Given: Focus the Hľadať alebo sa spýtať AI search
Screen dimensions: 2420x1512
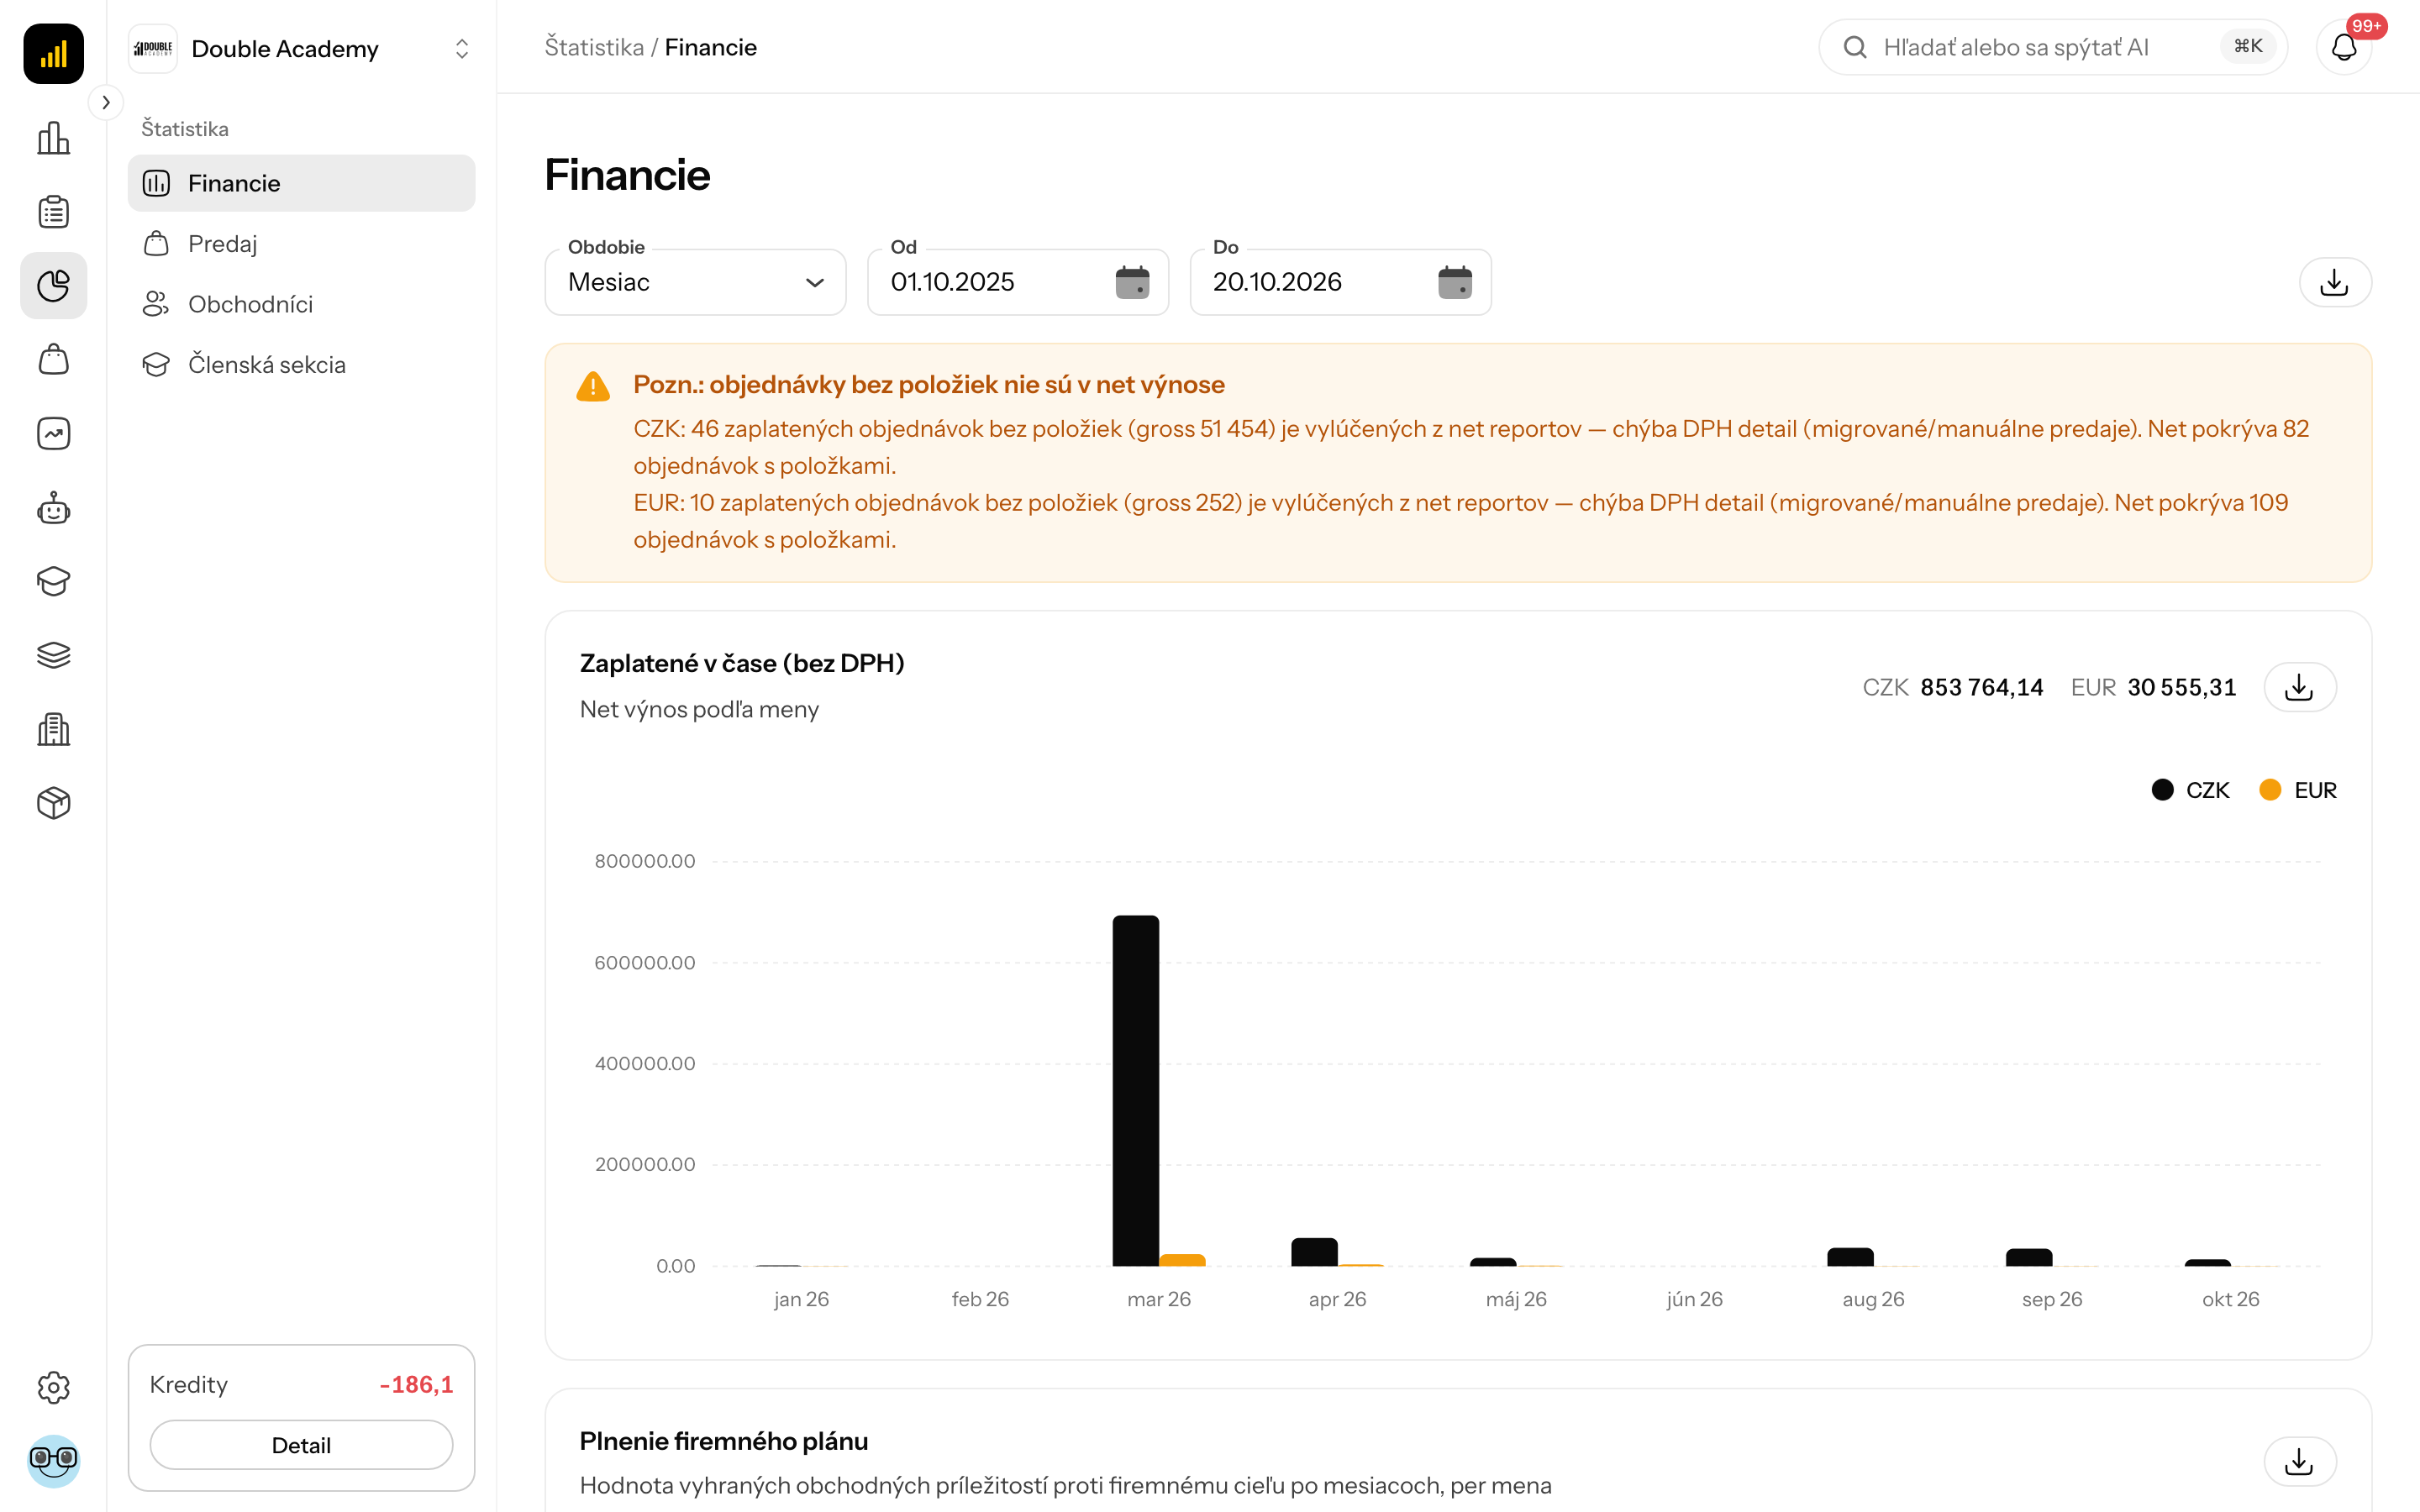Looking at the screenshot, I should (x=2052, y=47).
